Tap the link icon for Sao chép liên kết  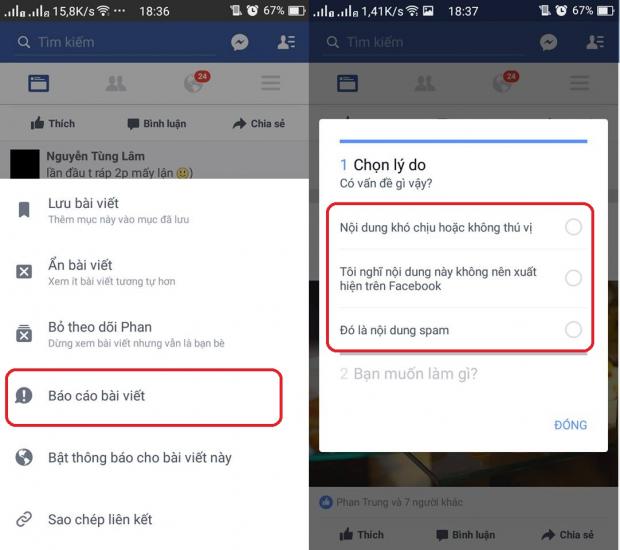[24, 519]
